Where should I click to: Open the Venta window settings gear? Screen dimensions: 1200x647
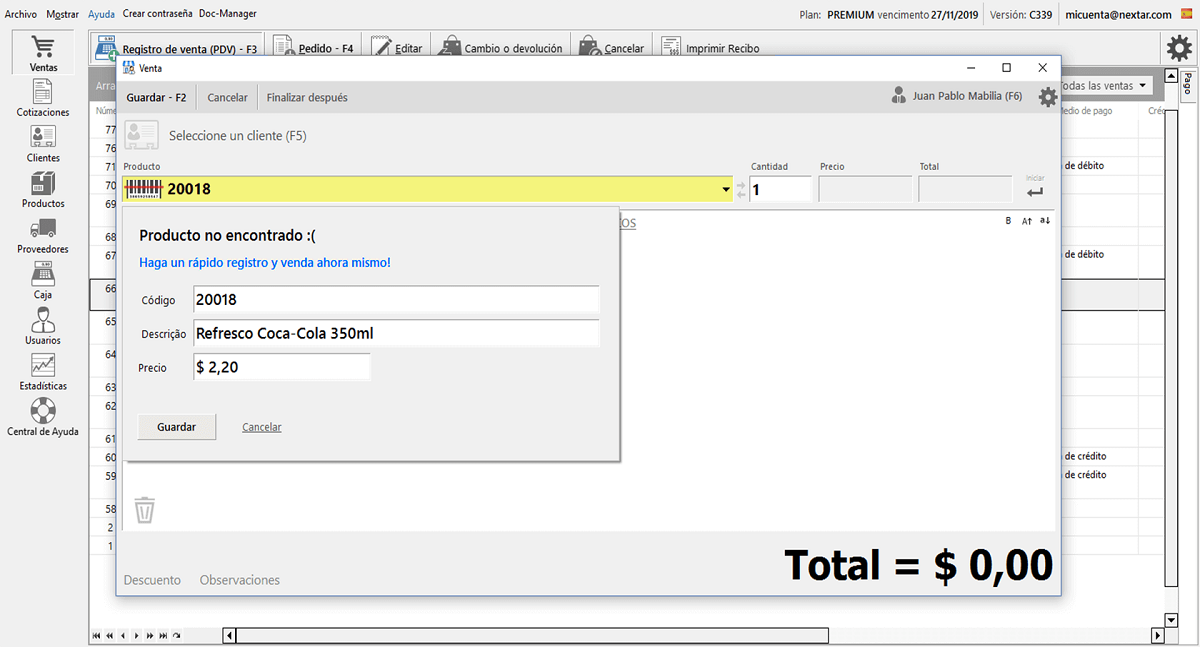coord(1047,96)
